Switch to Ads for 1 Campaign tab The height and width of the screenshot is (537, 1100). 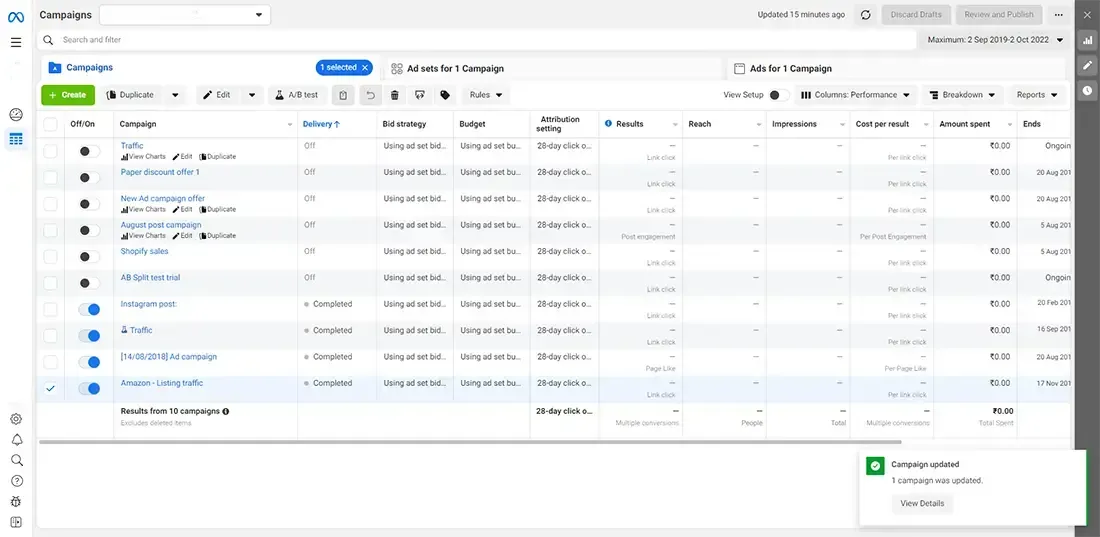(790, 69)
